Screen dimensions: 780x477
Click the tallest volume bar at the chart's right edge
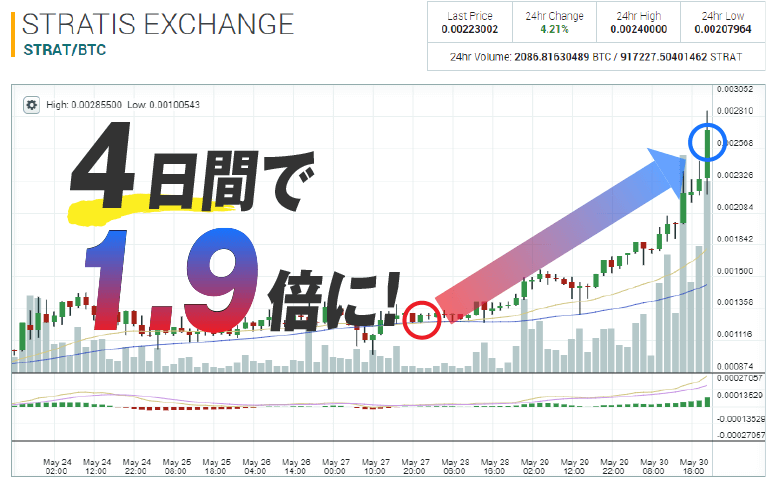coord(707,276)
